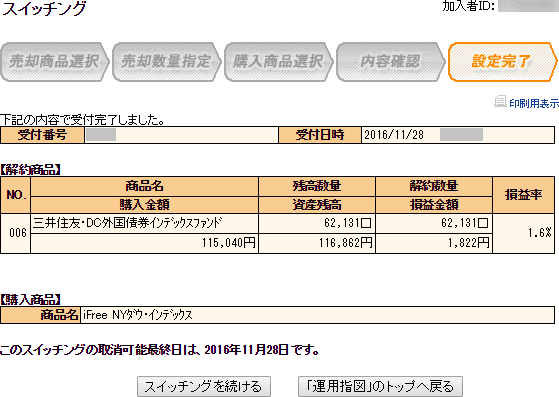The width and height of the screenshot is (559, 397).
Task: Click the スイッチング page title
Action: click(44, 9)
